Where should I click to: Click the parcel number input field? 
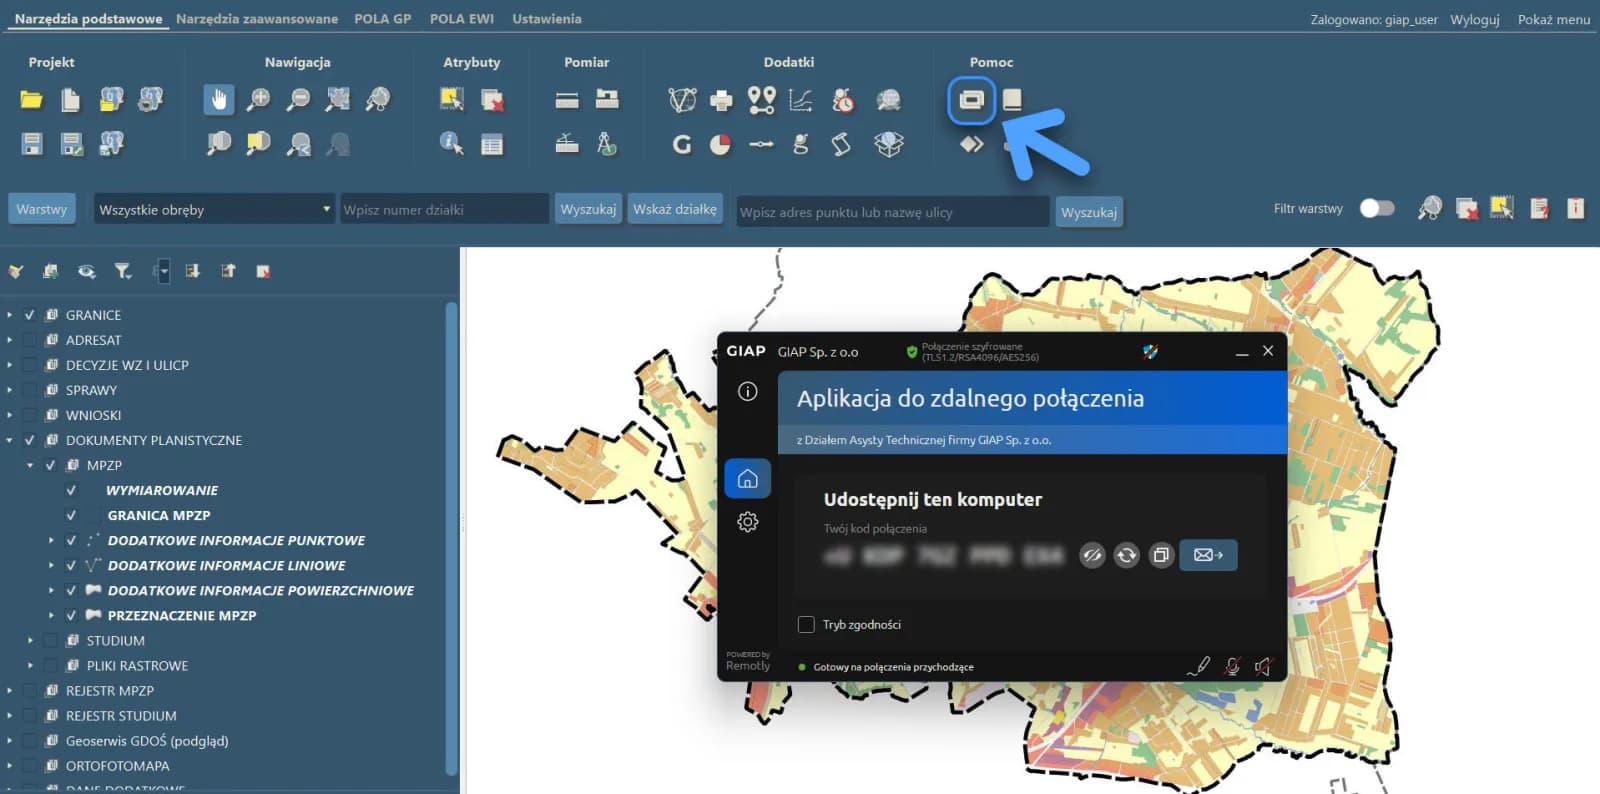444,209
